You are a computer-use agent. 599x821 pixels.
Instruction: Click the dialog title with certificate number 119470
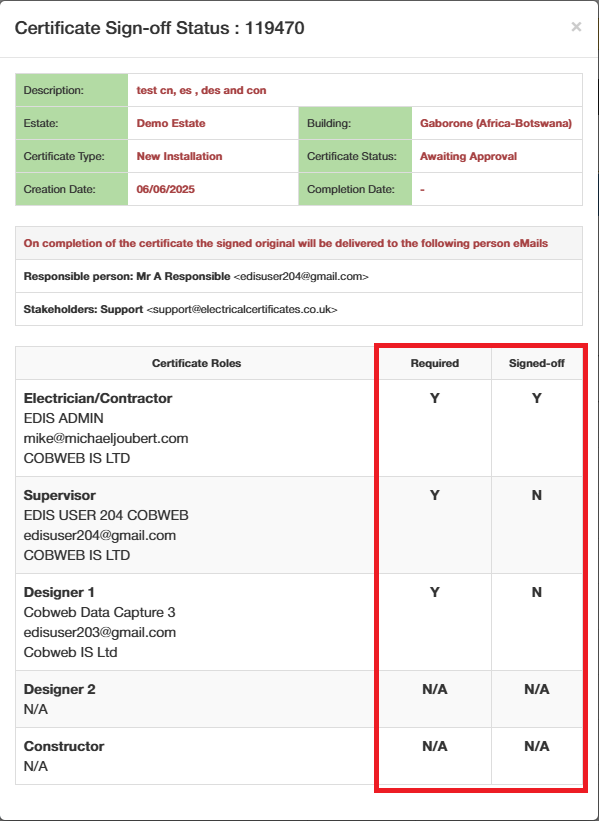tap(159, 28)
